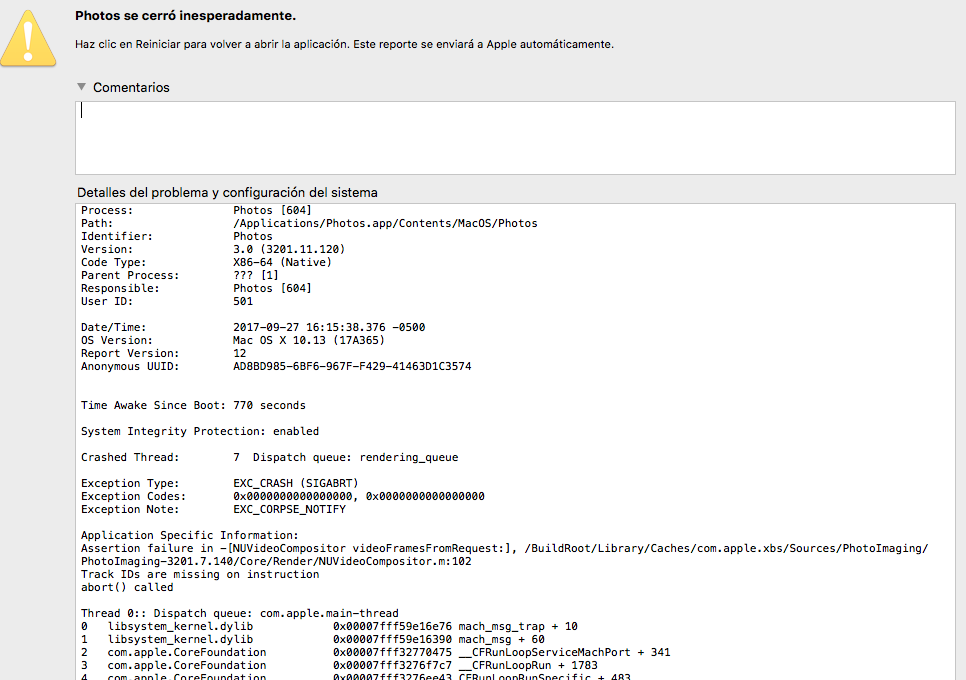The image size is (966, 680).
Task: Click the "Photos se cerró inesperadamente" heading
Action: click(185, 16)
